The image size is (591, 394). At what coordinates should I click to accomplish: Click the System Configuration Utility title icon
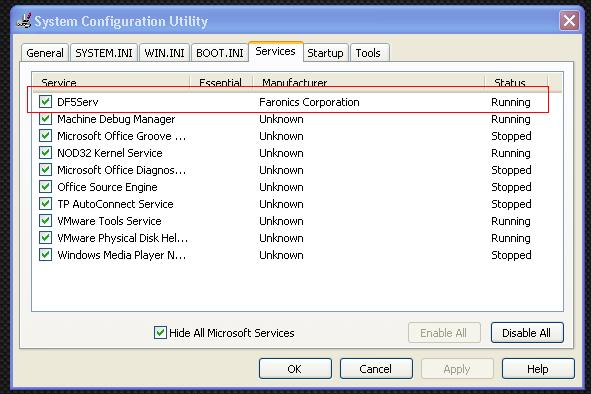pyautogui.click(x=24, y=21)
